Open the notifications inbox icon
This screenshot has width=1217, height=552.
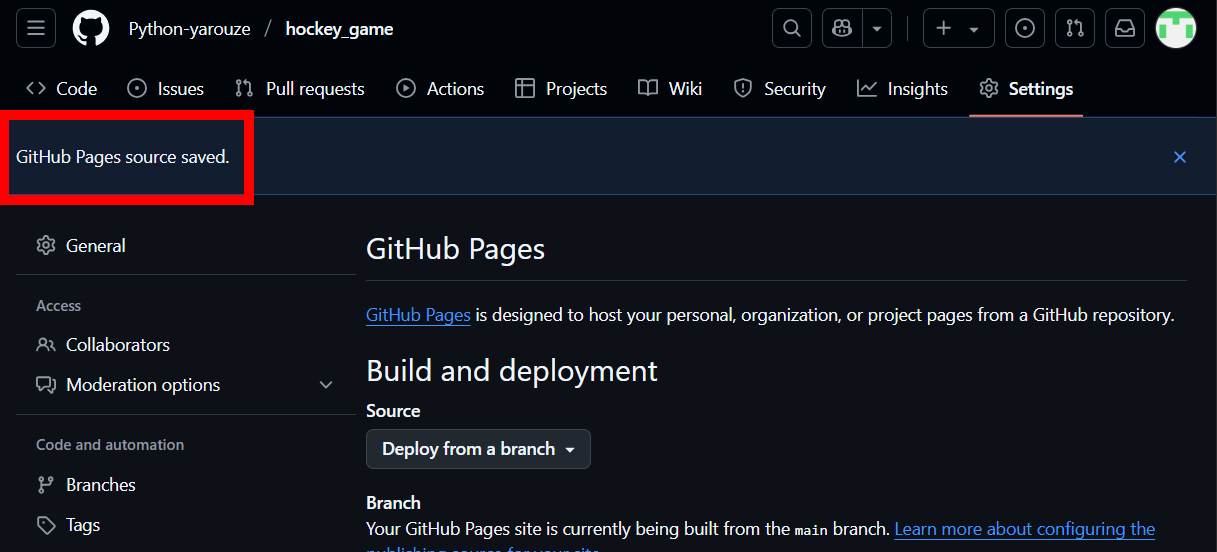click(x=1125, y=28)
